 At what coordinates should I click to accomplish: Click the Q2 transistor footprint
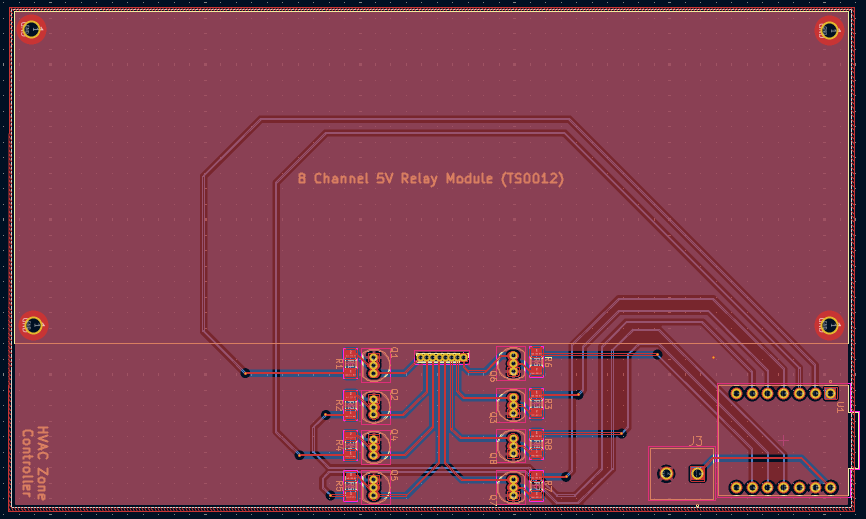coord(376,405)
